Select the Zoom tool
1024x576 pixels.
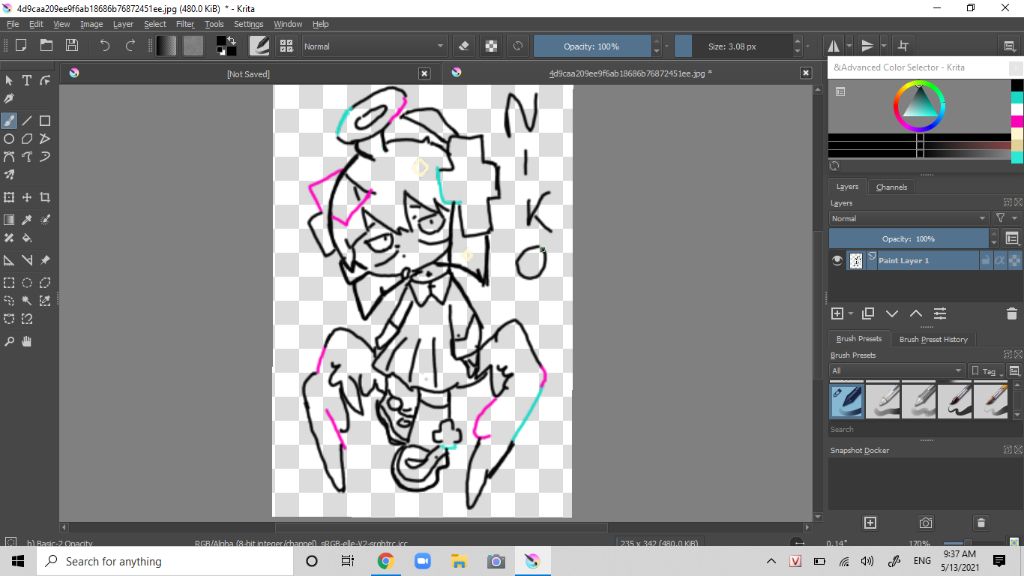click(9, 342)
